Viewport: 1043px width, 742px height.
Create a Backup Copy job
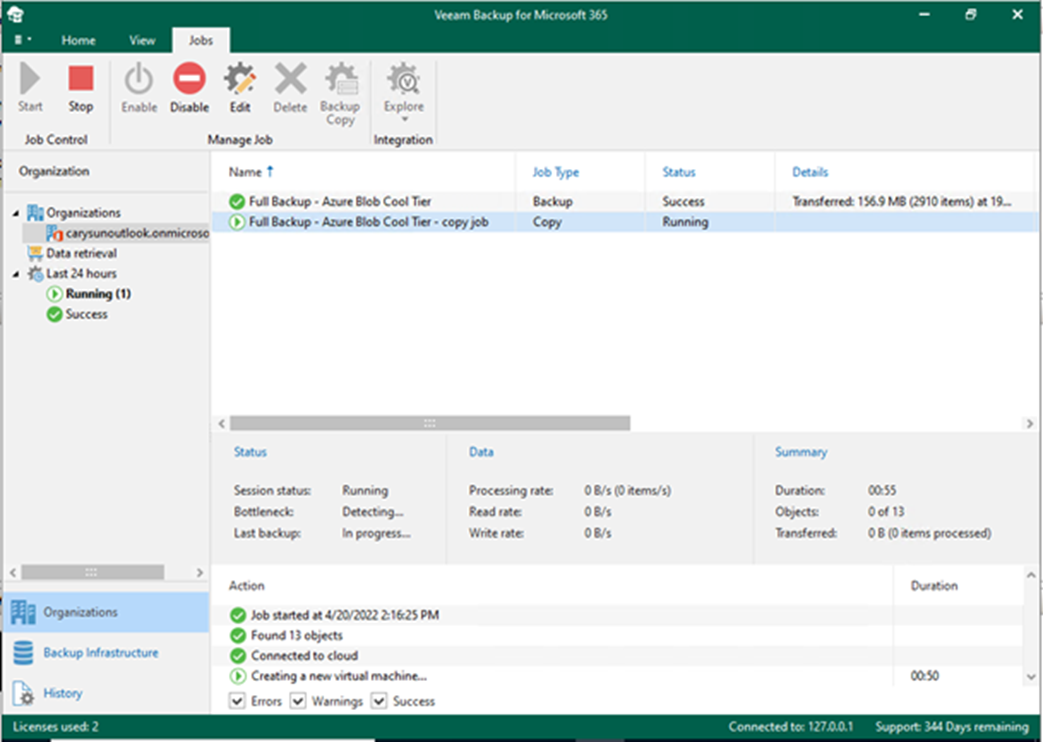(340, 93)
